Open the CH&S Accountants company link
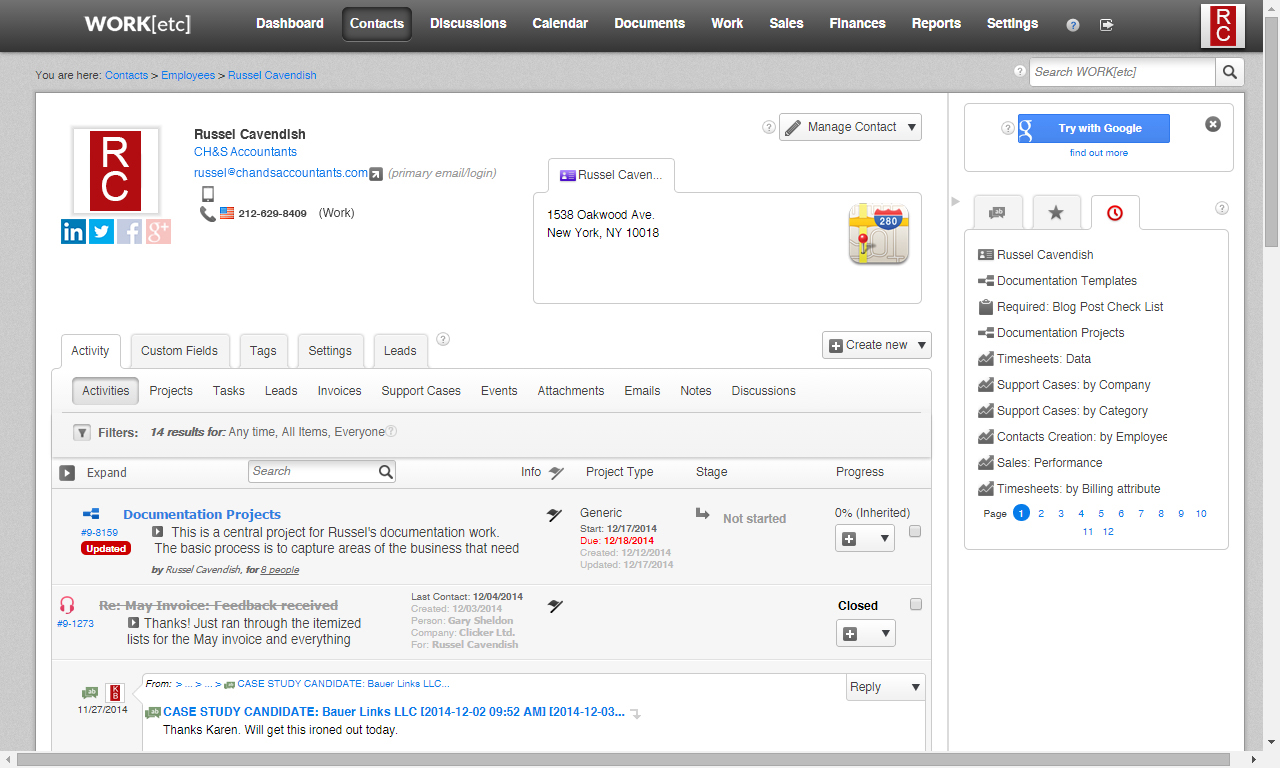The width and height of the screenshot is (1280, 768). [x=245, y=152]
